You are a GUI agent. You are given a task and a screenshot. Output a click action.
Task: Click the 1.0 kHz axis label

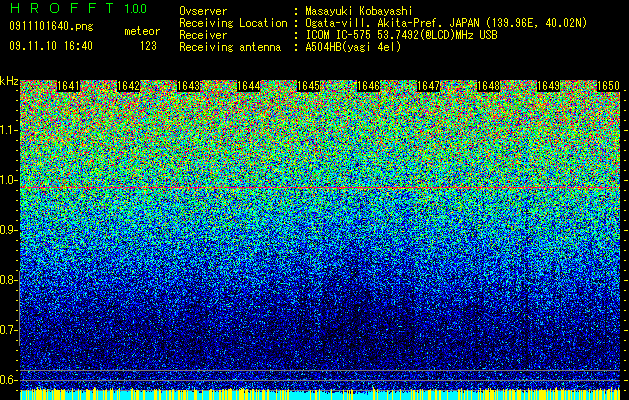[9, 180]
